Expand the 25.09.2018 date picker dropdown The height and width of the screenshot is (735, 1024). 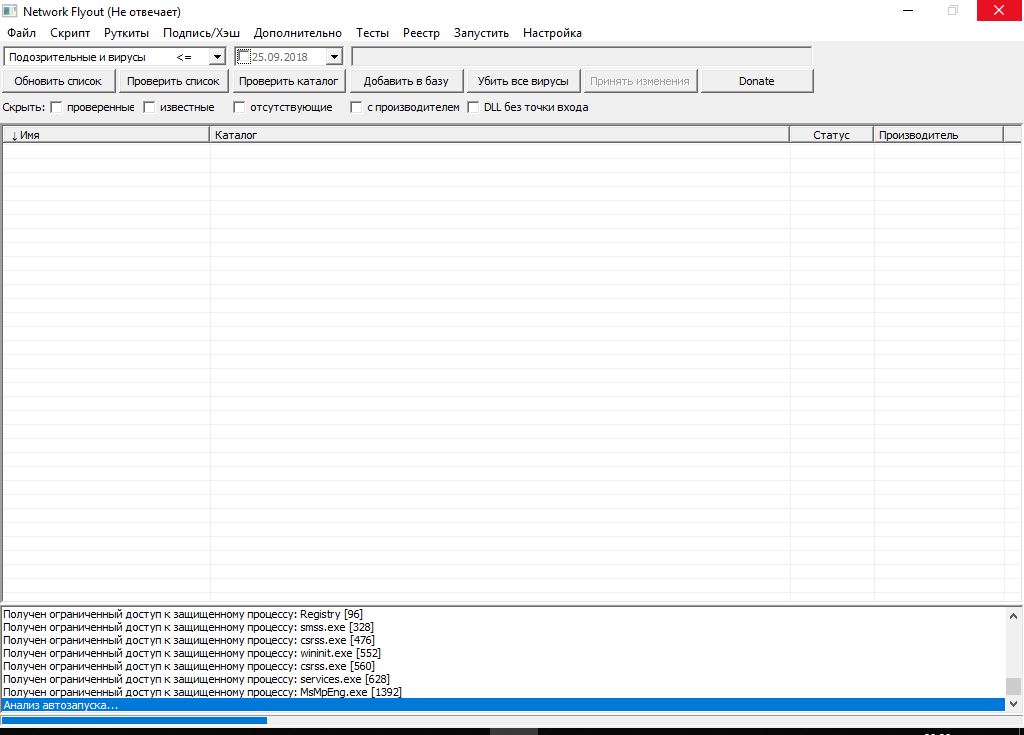(334, 57)
